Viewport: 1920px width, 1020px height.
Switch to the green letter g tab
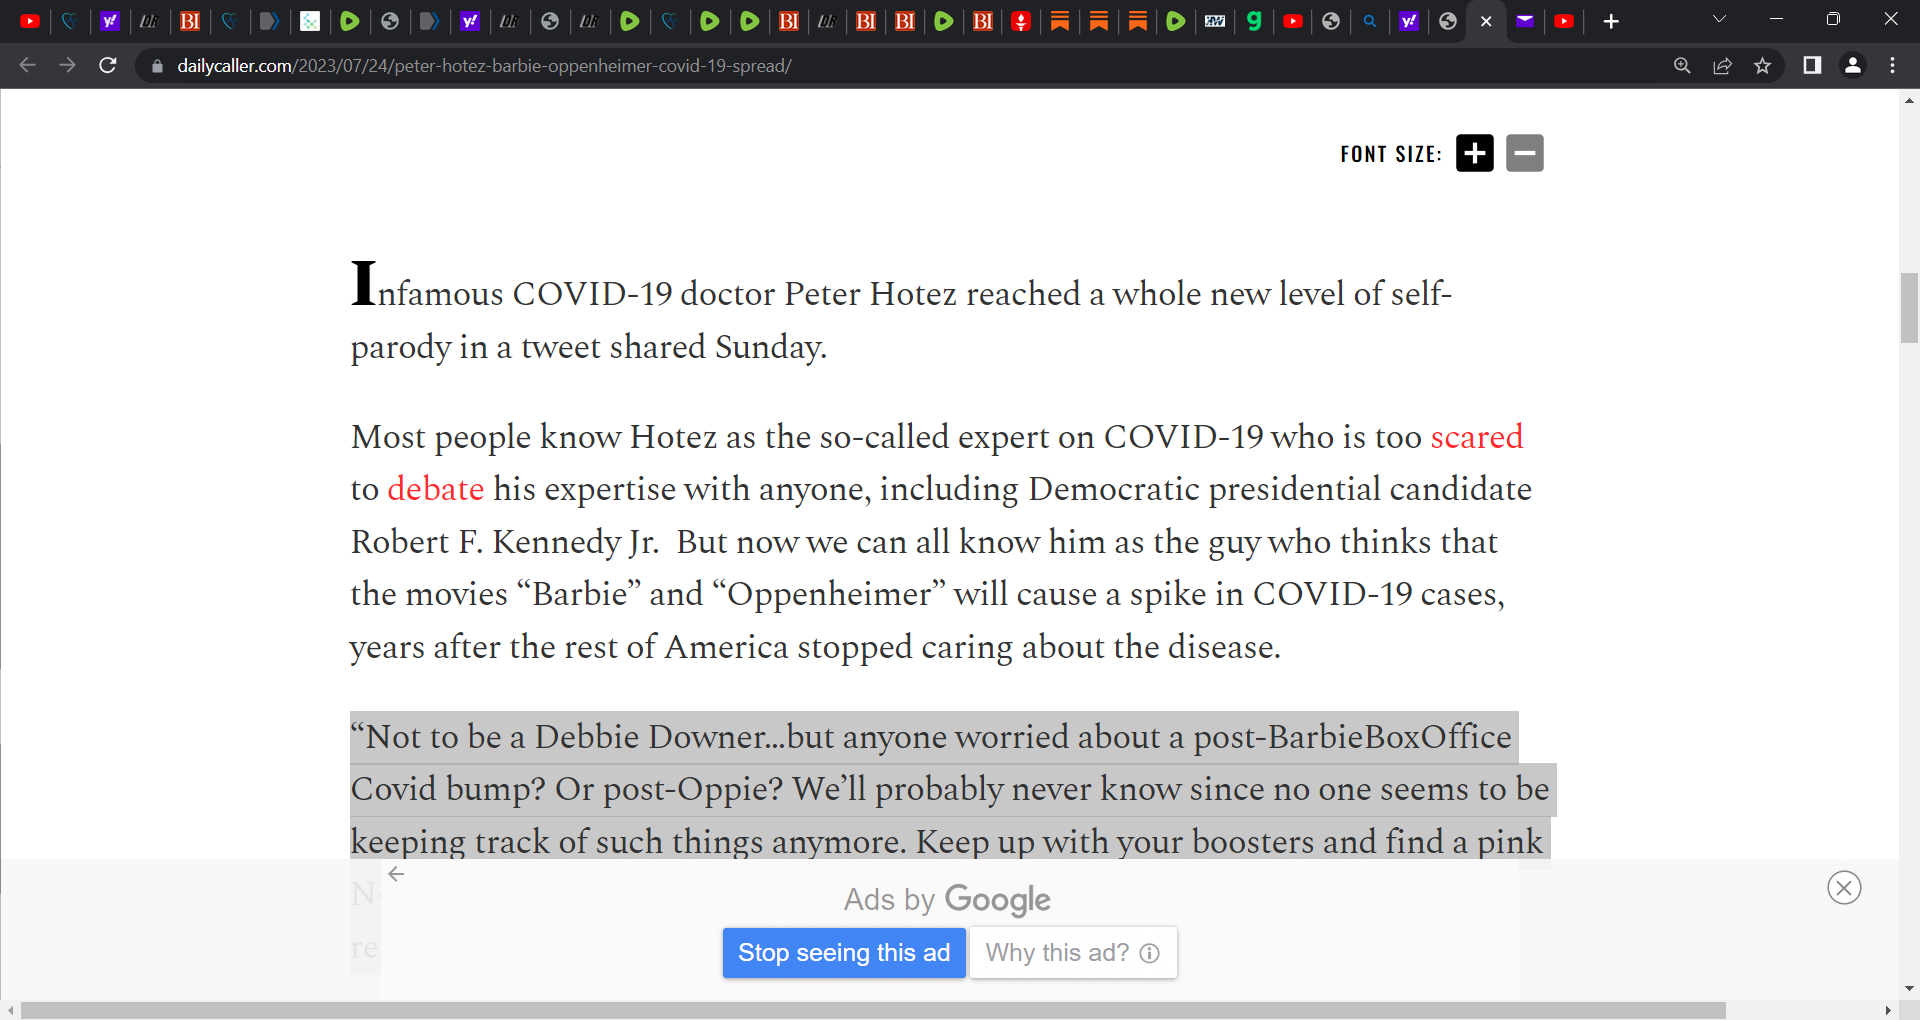point(1254,21)
